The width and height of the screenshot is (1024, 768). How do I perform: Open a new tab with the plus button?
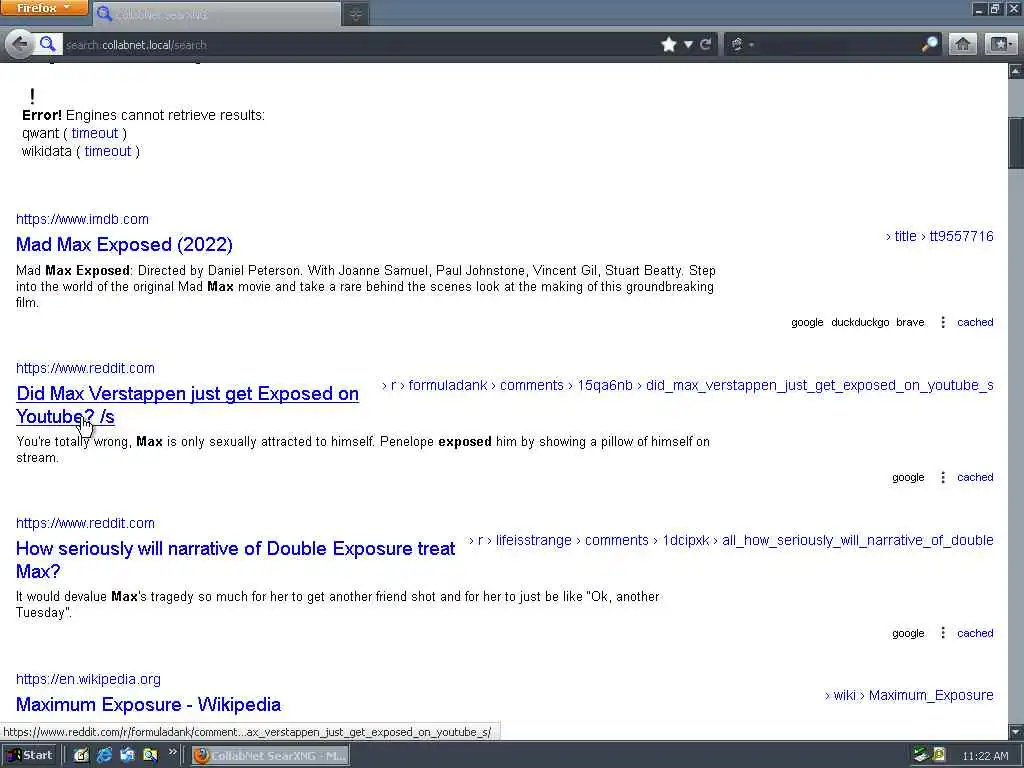coord(356,14)
